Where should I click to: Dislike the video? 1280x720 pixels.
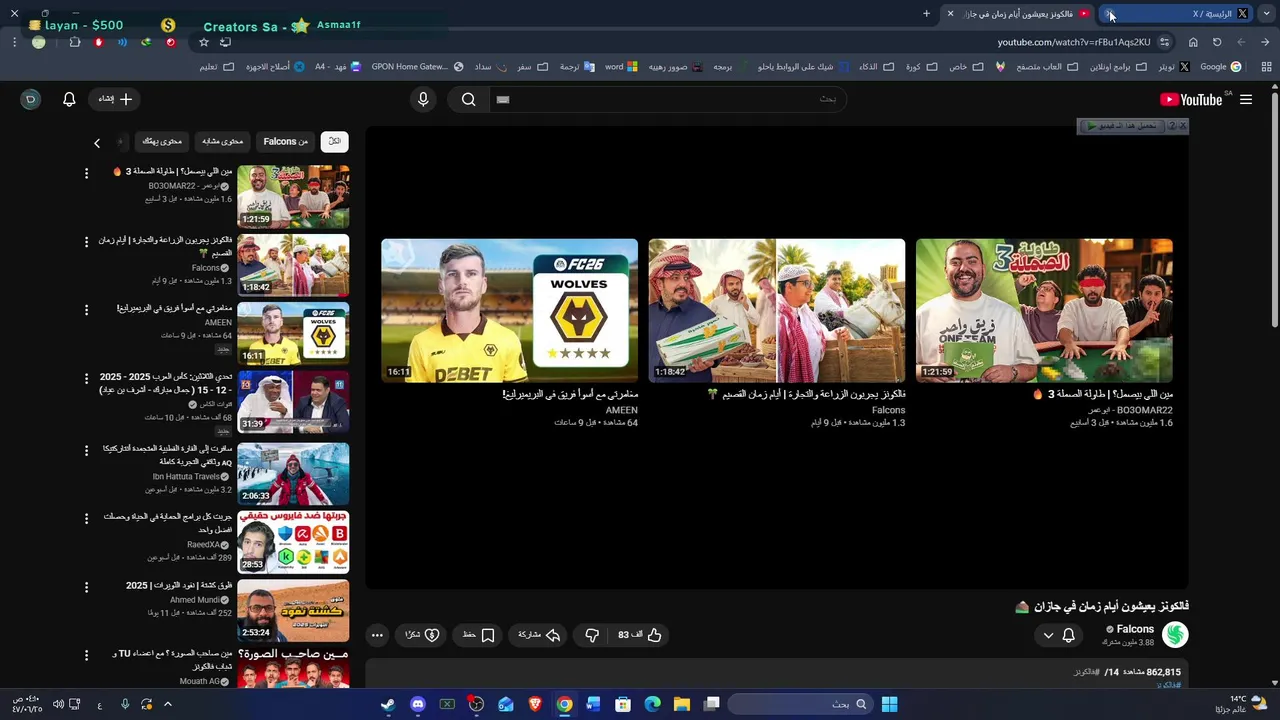pyautogui.click(x=592, y=635)
